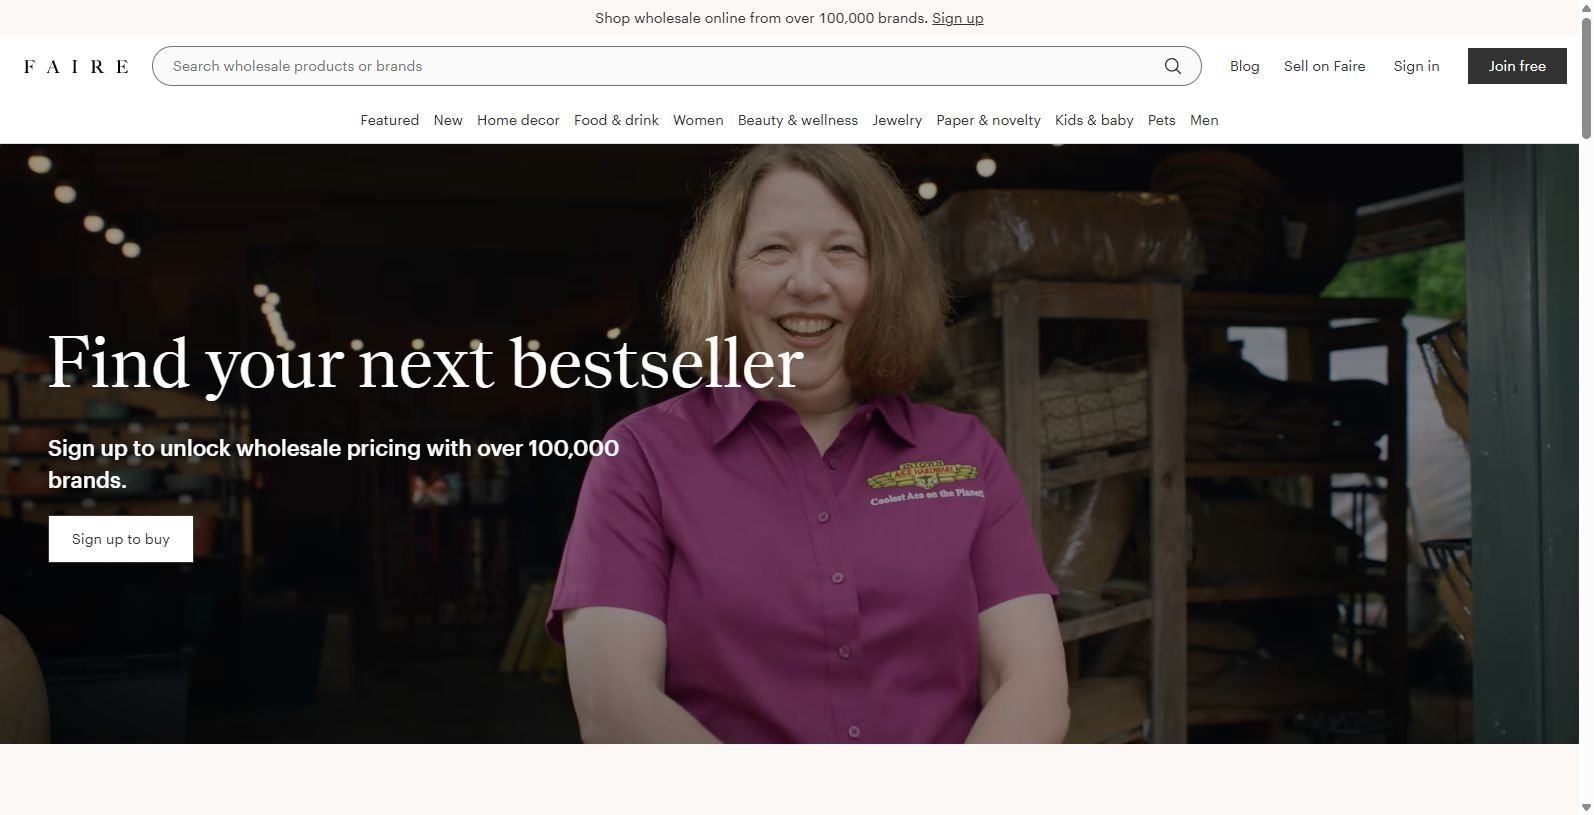Select the New category menu item
This screenshot has height=815, width=1594.
pos(448,120)
